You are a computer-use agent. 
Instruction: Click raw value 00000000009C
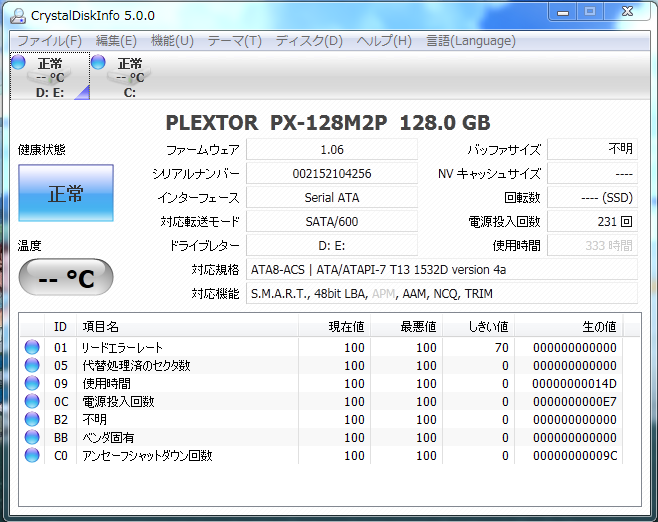(x=574, y=456)
